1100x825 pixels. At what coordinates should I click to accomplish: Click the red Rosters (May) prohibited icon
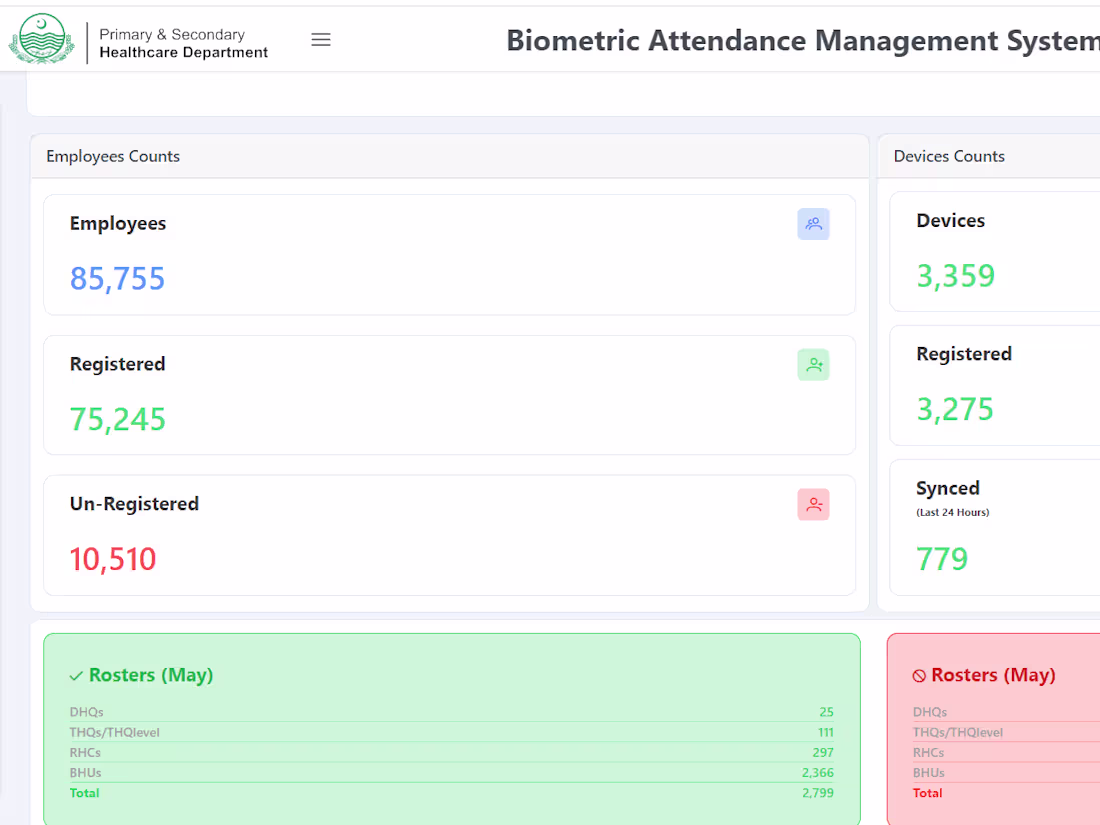pos(919,676)
